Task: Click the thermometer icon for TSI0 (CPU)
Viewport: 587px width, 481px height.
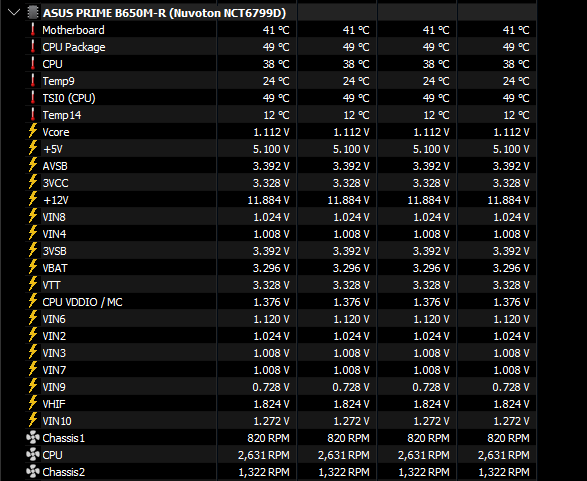Action: click(33, 98)
